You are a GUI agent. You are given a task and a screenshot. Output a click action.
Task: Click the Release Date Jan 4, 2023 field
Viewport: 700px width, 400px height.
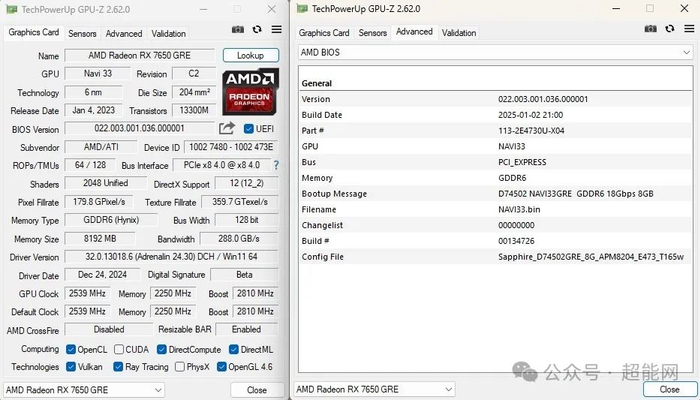coord(94,110)
